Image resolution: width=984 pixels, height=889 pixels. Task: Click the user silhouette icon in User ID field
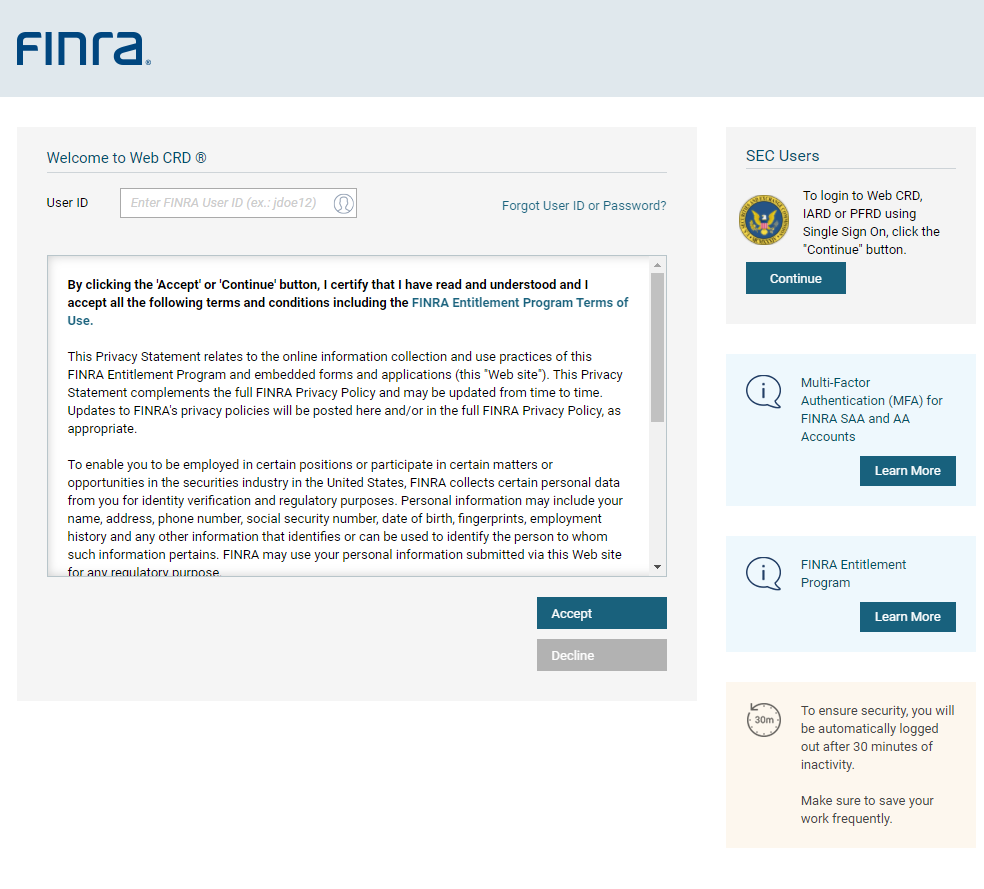(343, 203)
